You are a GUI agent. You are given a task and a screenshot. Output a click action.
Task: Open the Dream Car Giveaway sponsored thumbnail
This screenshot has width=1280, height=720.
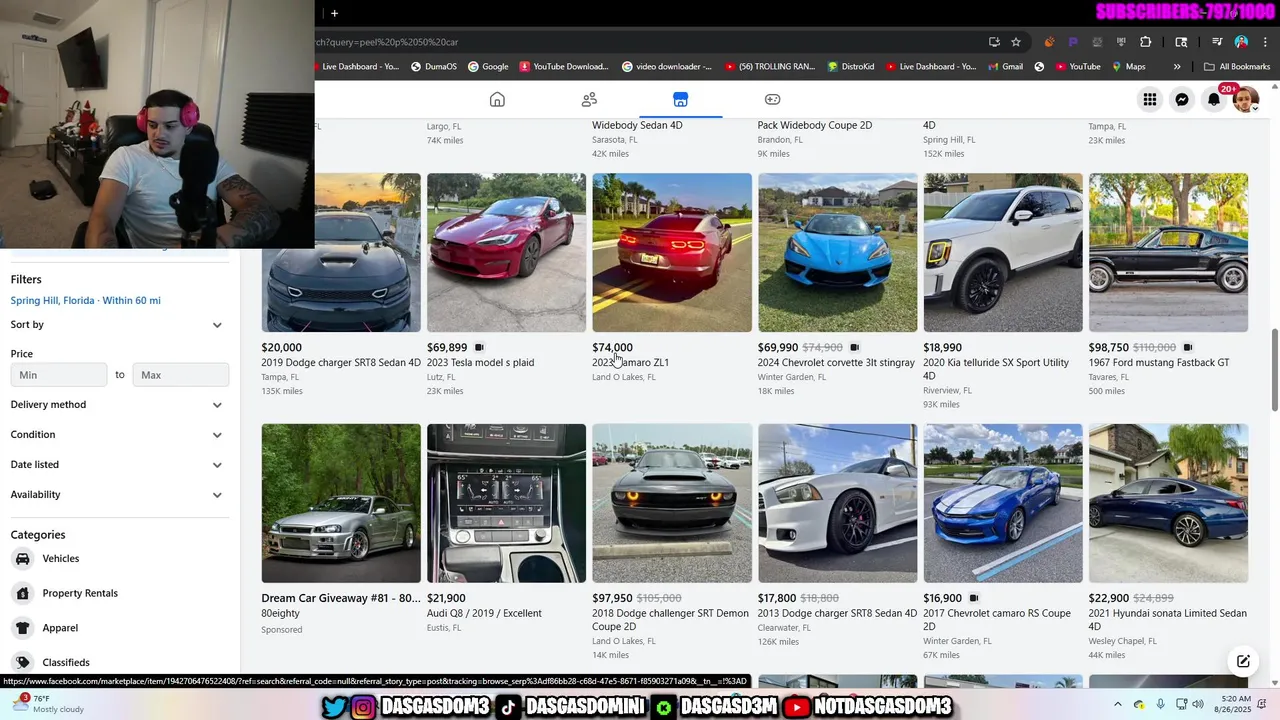pyautogui.click(x=341, y=503)
